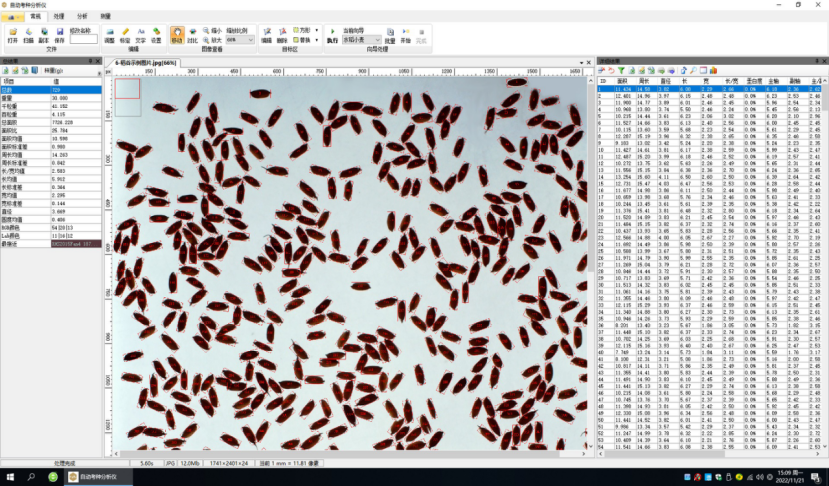This screenshot has width=829, height=486.
Task: Click in the 修改名称 name input field
Action: pyautogui.click(x=84, y=39)
